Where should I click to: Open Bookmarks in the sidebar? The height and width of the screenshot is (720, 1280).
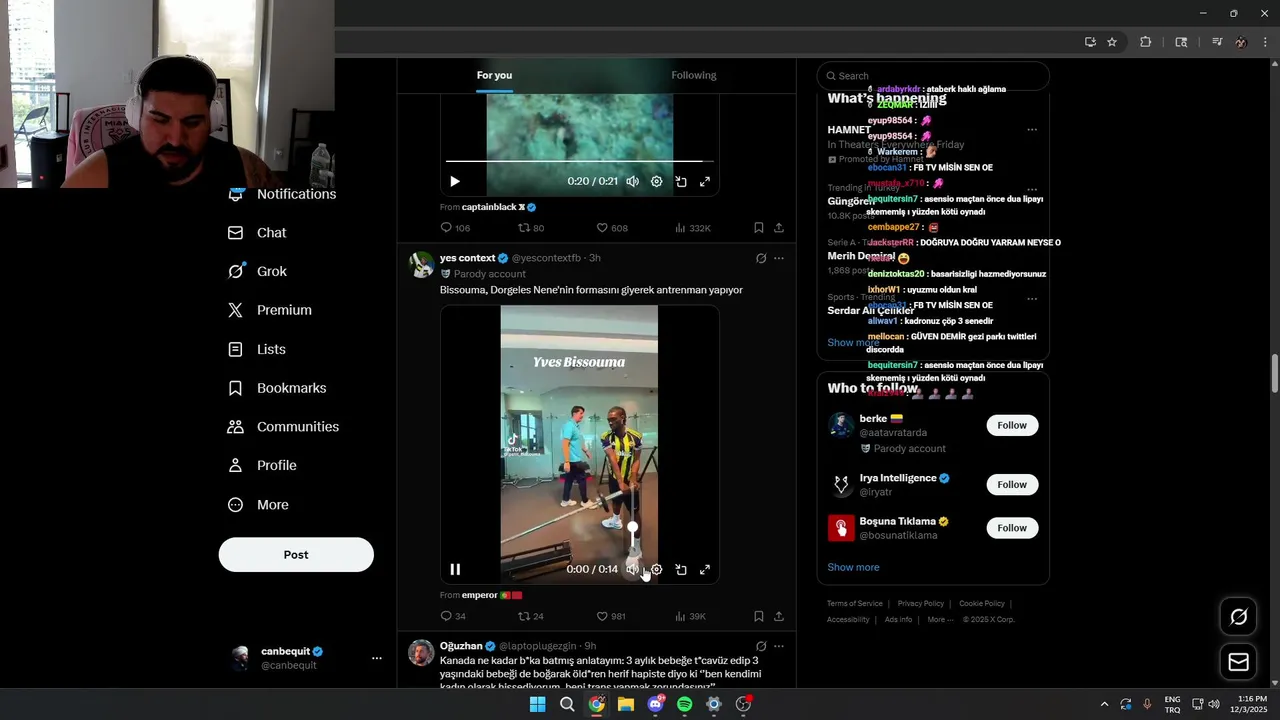coord(277,388)
